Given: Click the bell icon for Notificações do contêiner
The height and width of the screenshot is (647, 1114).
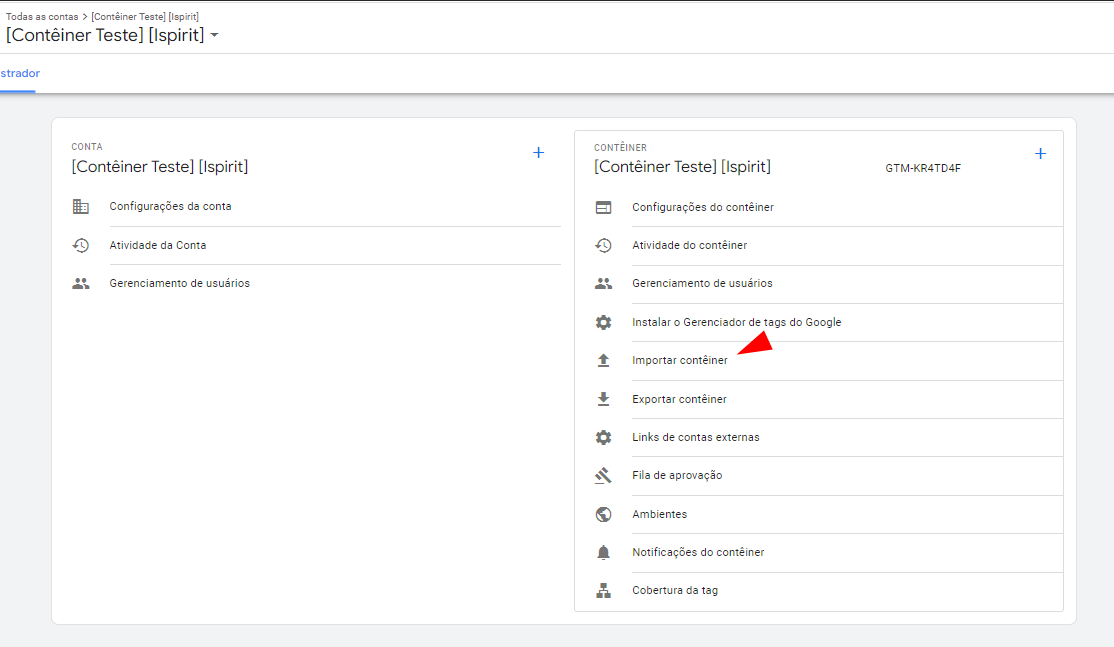Looking at the screenshot, I should (603, 552).
